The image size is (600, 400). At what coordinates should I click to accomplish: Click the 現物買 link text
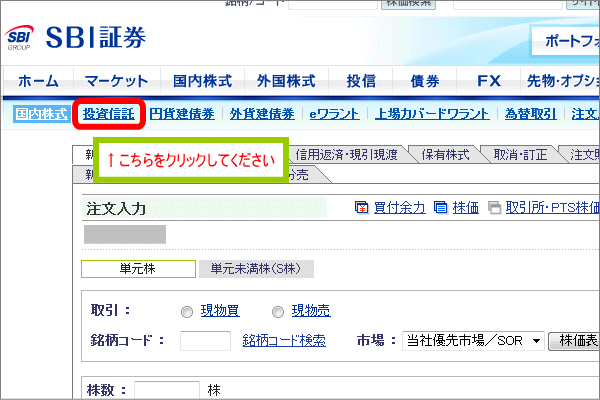pos(220,310)
